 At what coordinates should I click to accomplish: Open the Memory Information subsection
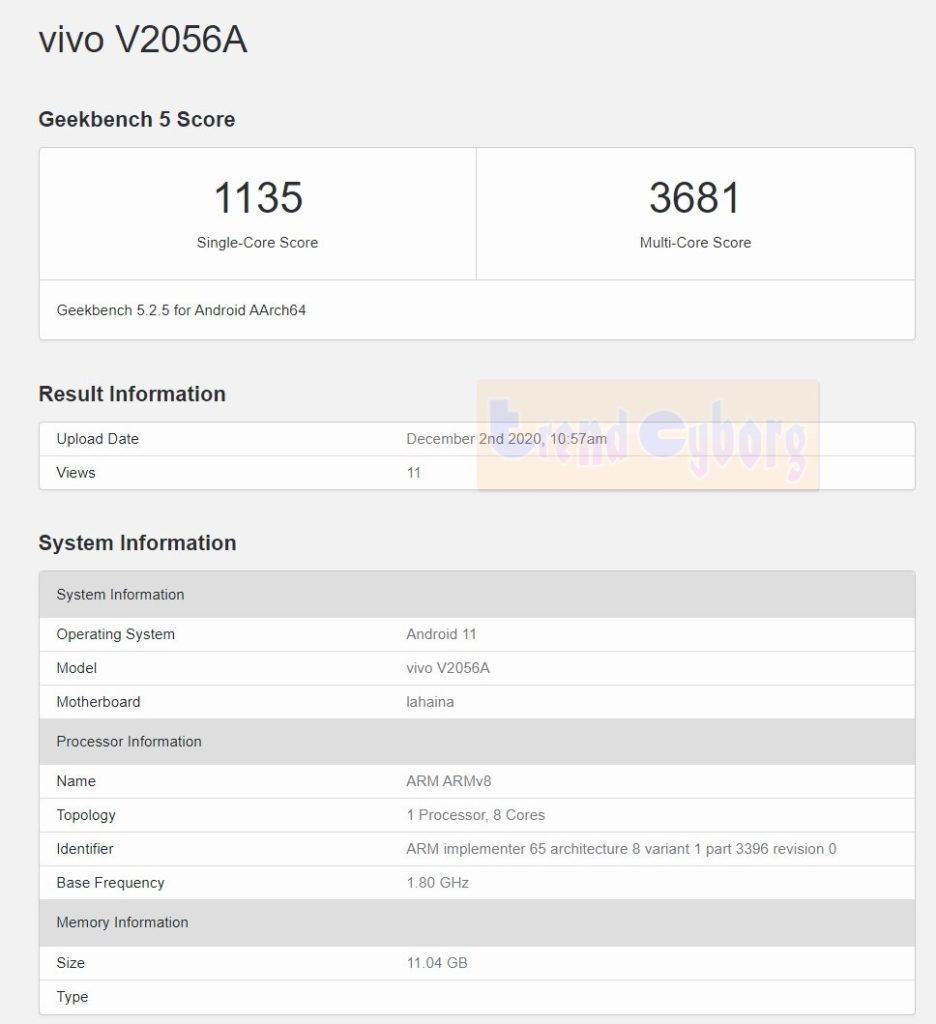122,922
